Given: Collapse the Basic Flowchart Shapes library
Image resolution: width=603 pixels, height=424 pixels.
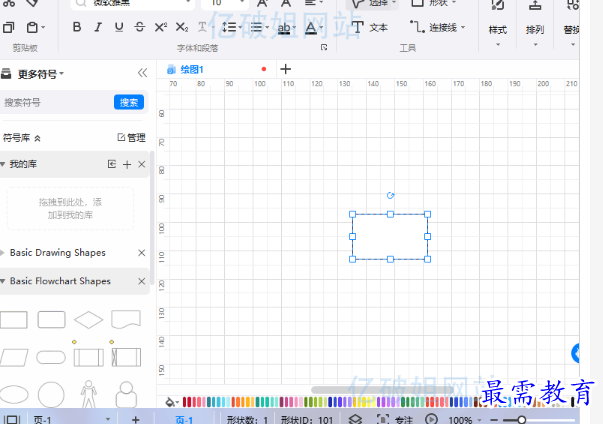Looking at the screenshot, I should [x=3, y=281].
